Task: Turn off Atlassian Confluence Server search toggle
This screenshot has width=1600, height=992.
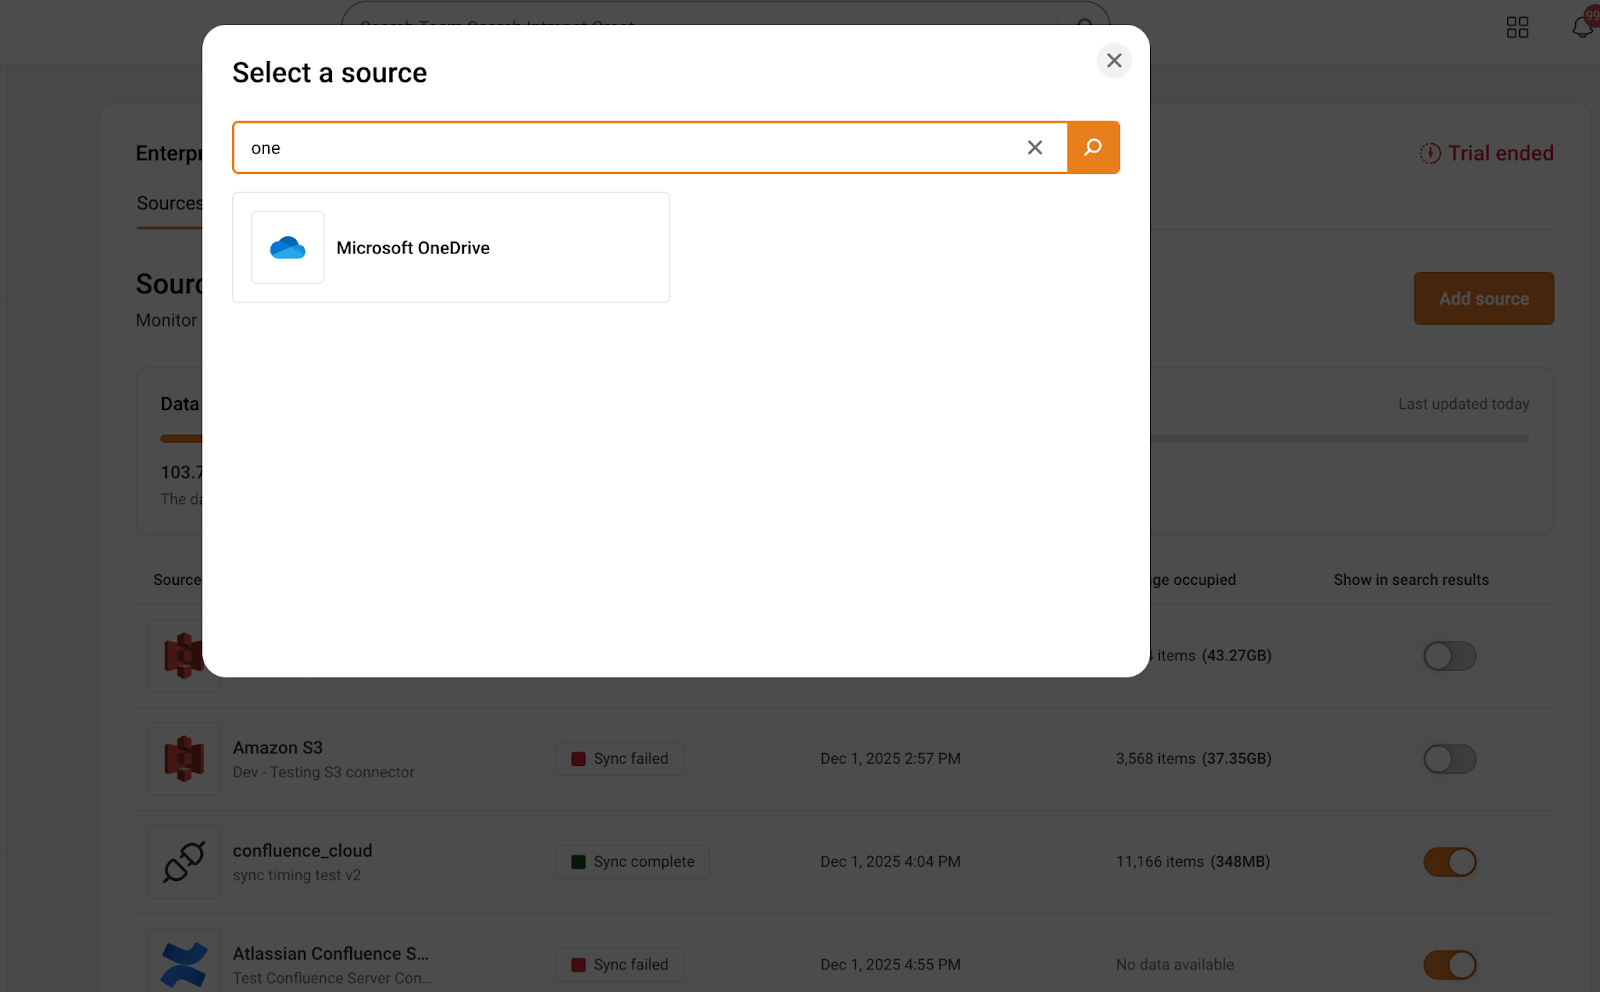Action: pos(1449,965)
